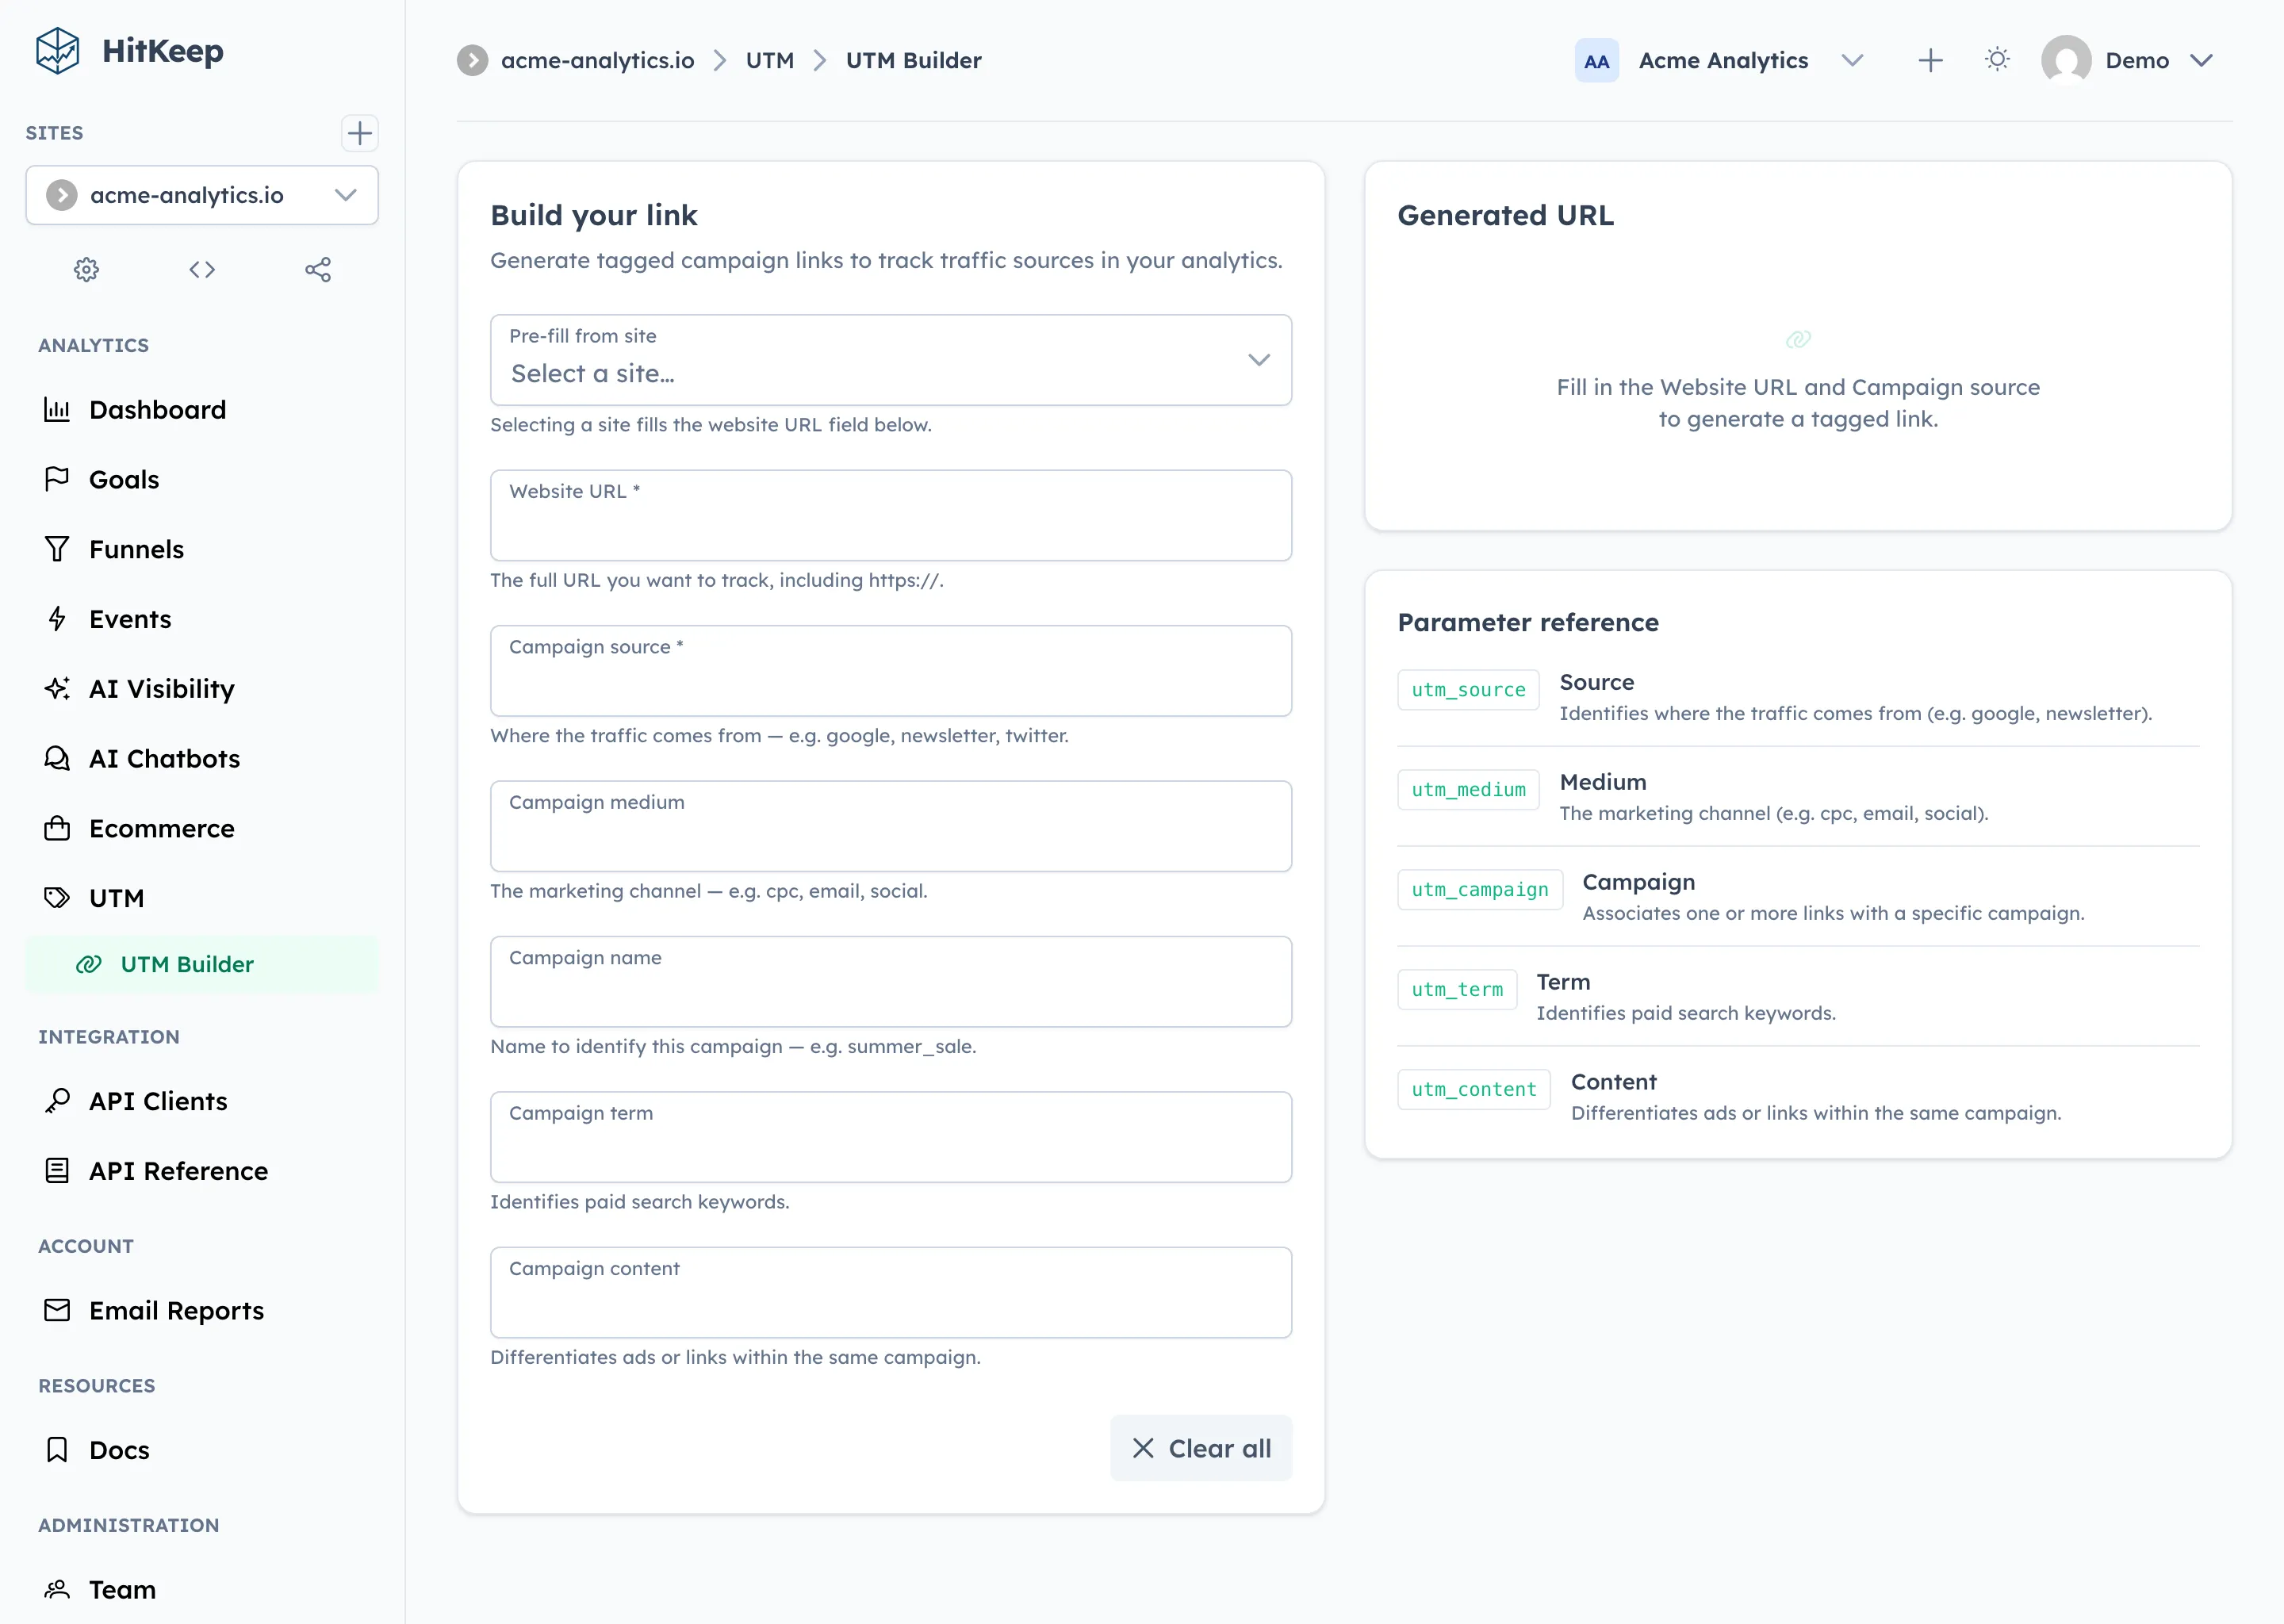This screenshot has height=1624, width=2284.
Task: Open the API Reference page
Action: coord(177,1171)
